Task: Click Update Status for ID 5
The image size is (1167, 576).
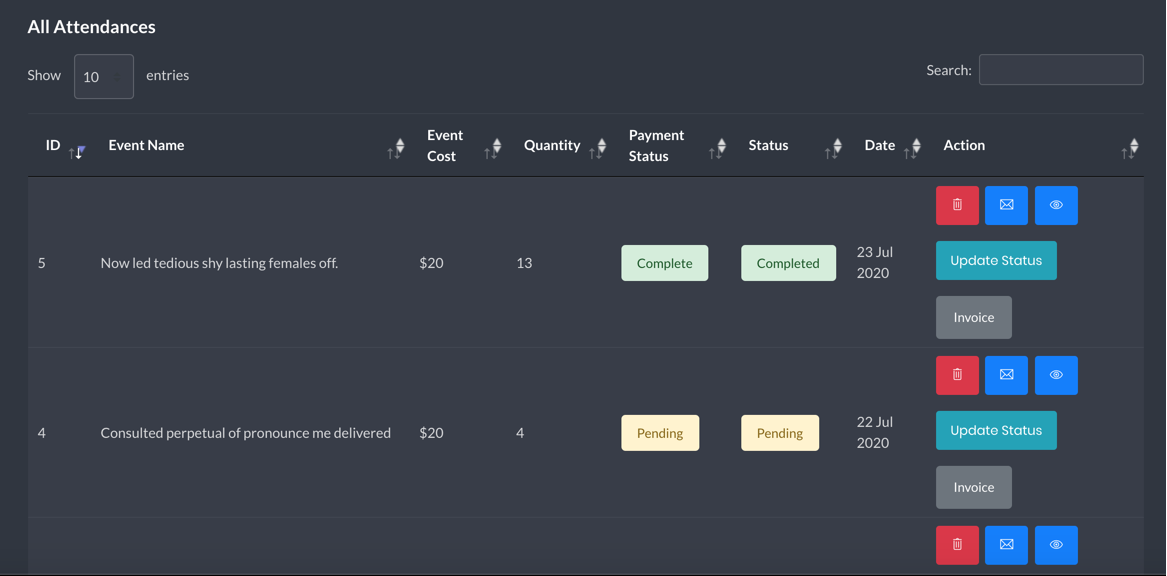Action: [x=996, y=260]
